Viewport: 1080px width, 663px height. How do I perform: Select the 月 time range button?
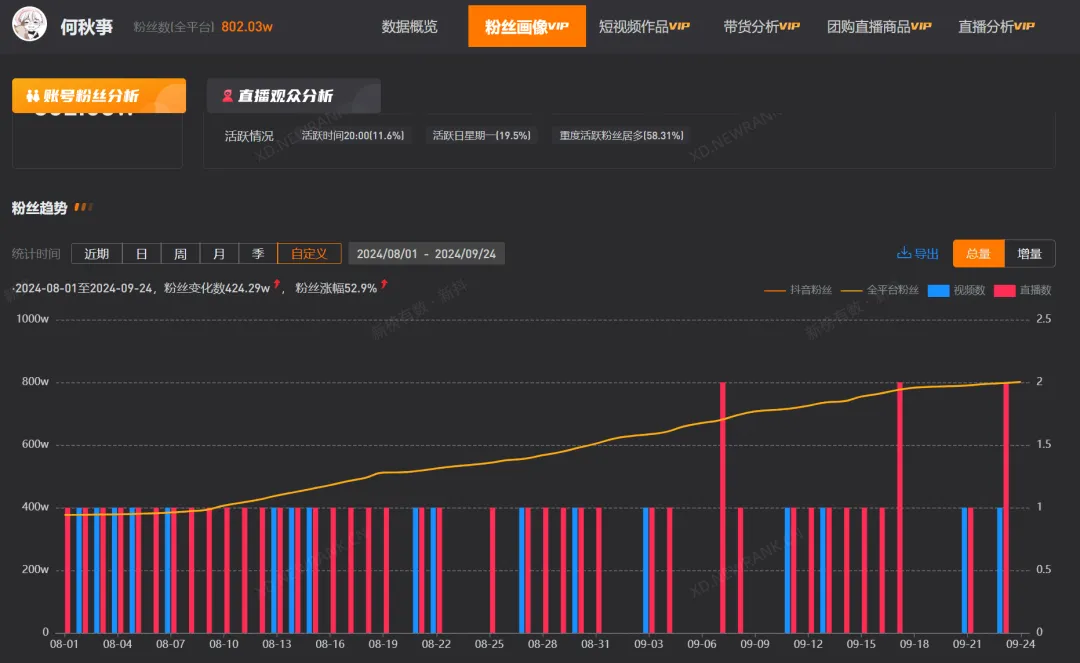219,254
